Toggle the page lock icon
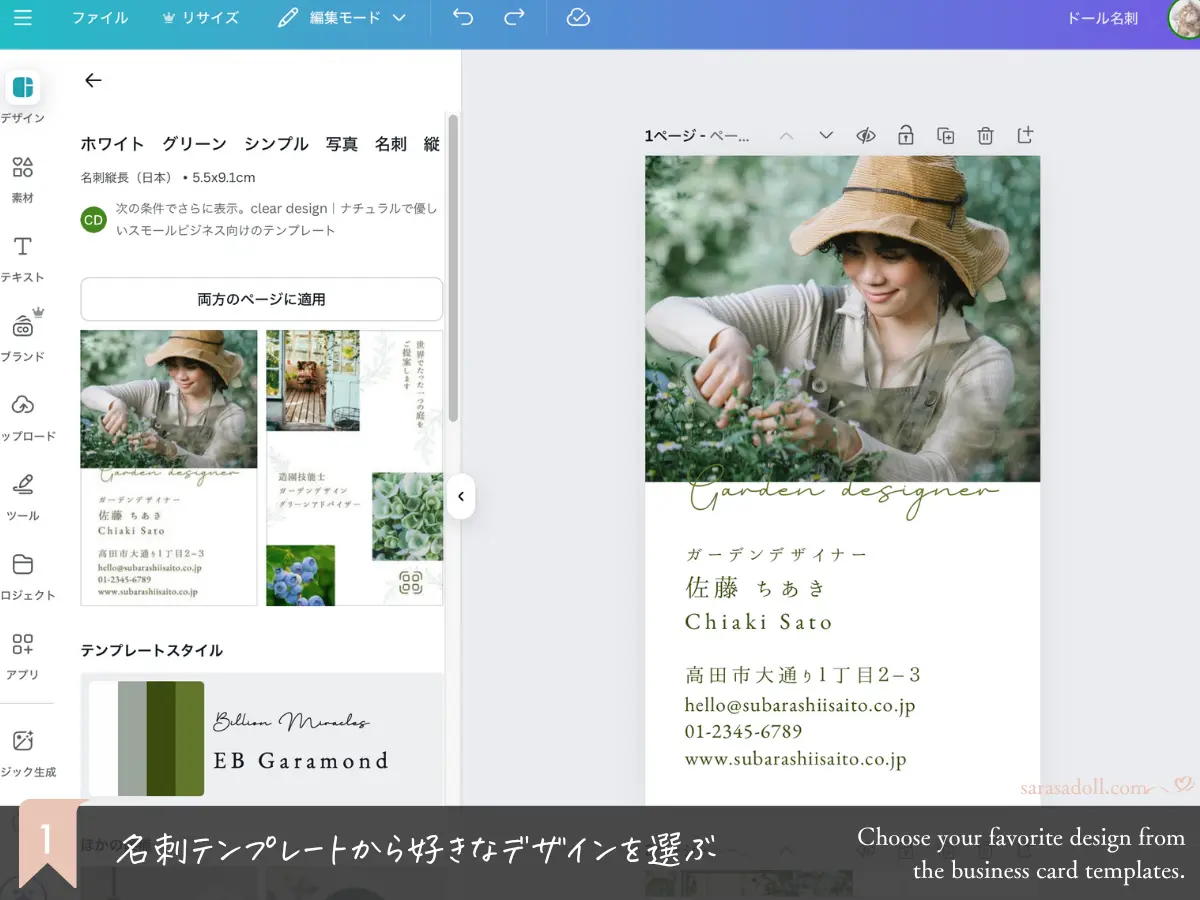1200x900 pixels. pos(906,136)
